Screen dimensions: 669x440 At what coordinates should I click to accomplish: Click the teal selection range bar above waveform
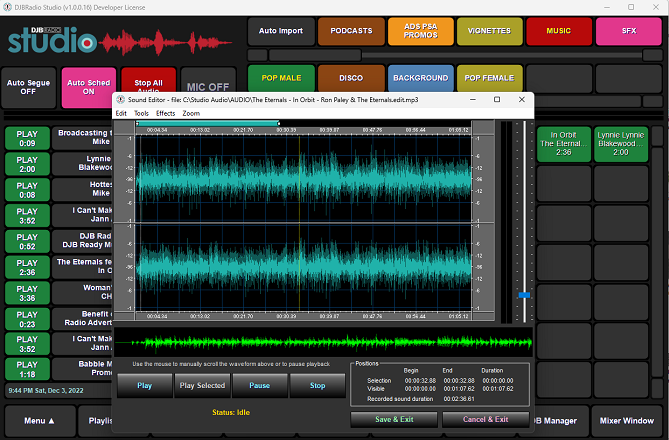point(208,124)
